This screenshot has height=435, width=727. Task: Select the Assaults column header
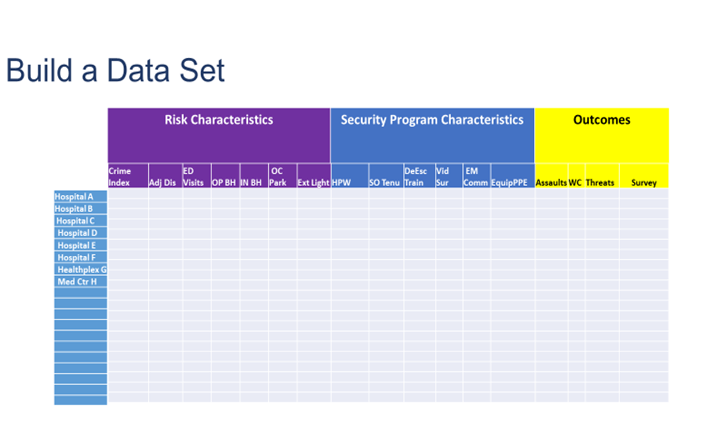click(x=551, y=176)
